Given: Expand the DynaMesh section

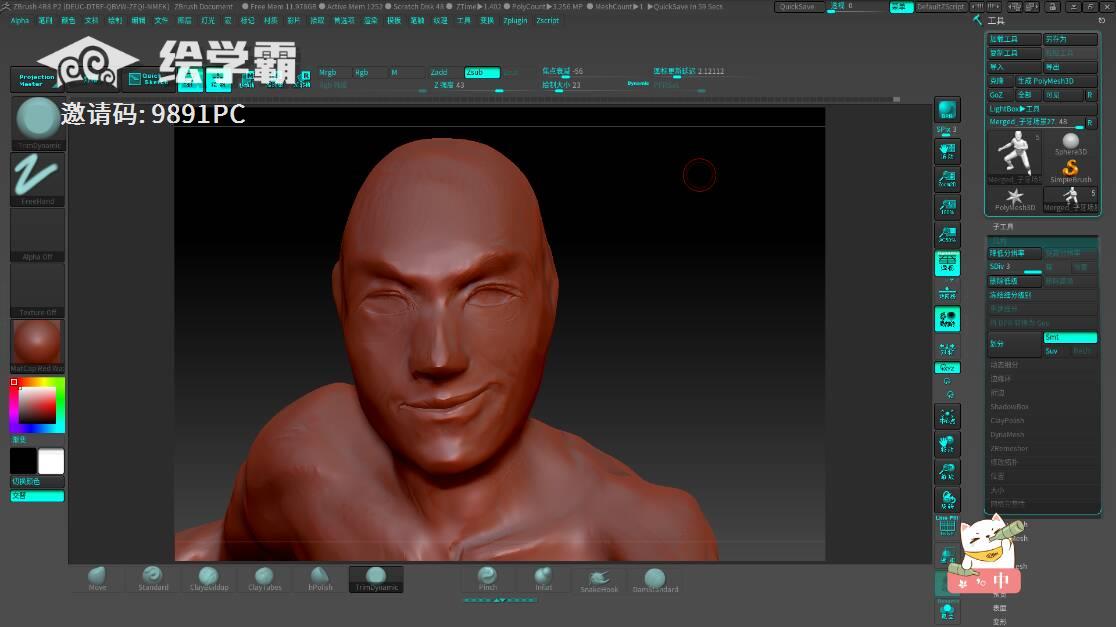Looking at the screenshot, I should tap(1007, 434).
